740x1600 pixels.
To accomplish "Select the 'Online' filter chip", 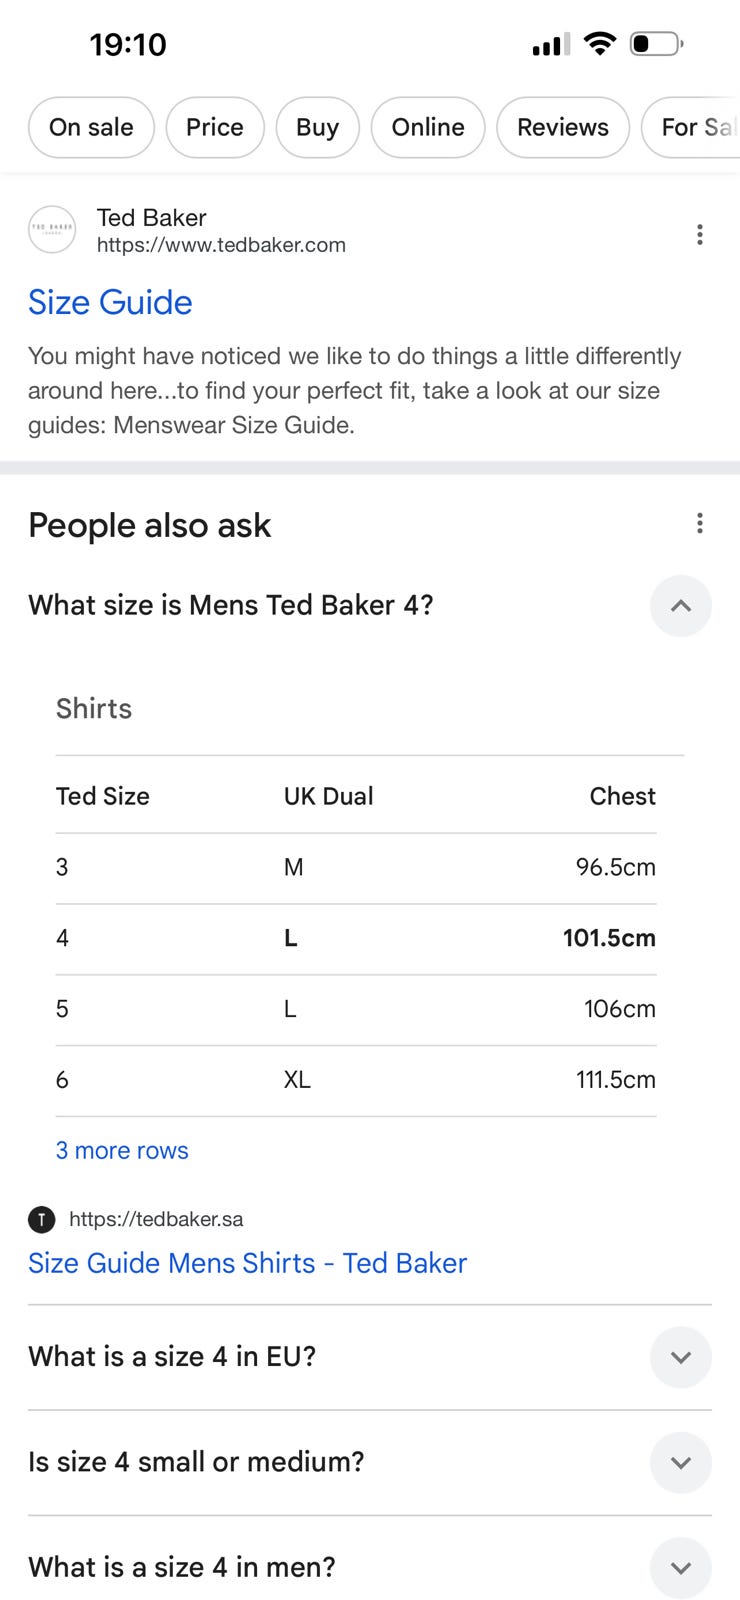I will click(x=428, y=127).
